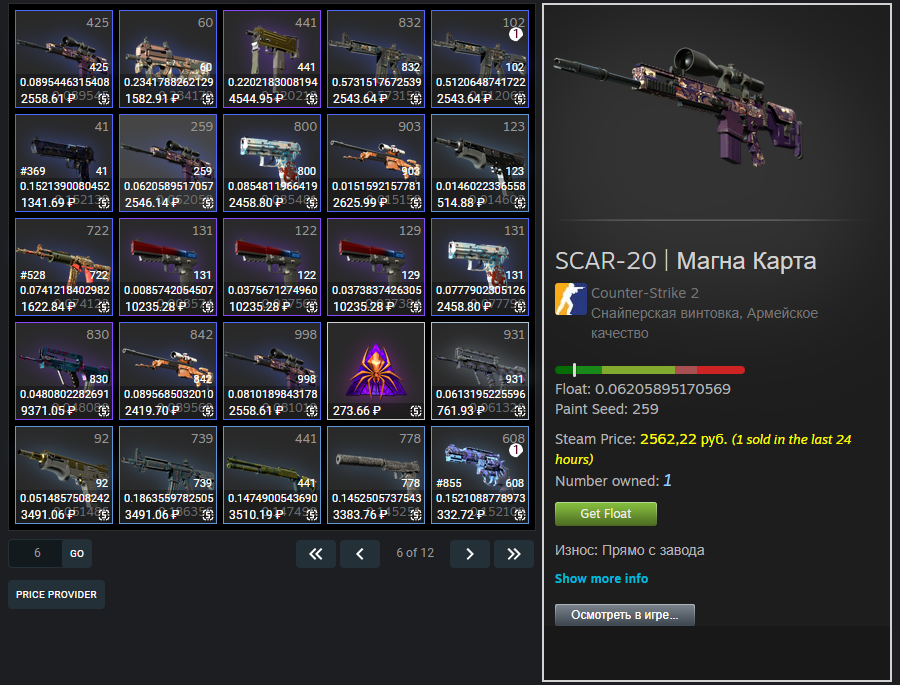The height and width of the screenshot is (685, 900).
Task: Select the purple spider sticker item
Action: (376, 371)
